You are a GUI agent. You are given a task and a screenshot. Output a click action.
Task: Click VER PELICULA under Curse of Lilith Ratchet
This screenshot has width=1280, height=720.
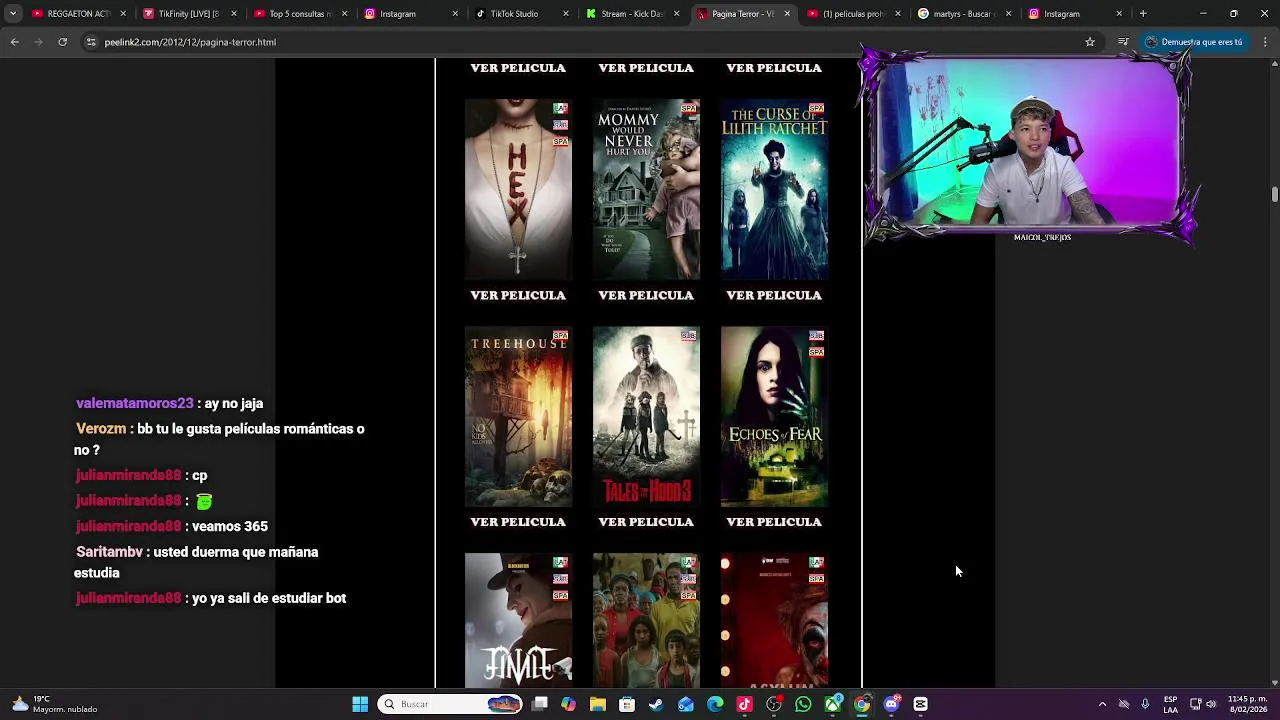[774, 295]
